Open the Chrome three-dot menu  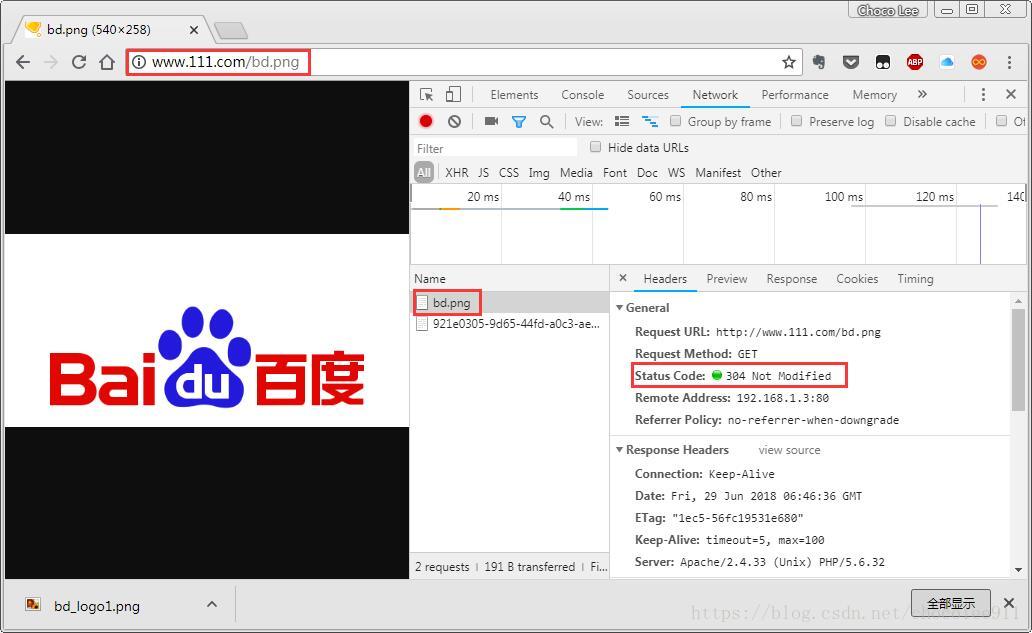pyautogui.click(x=1009, y=62)
